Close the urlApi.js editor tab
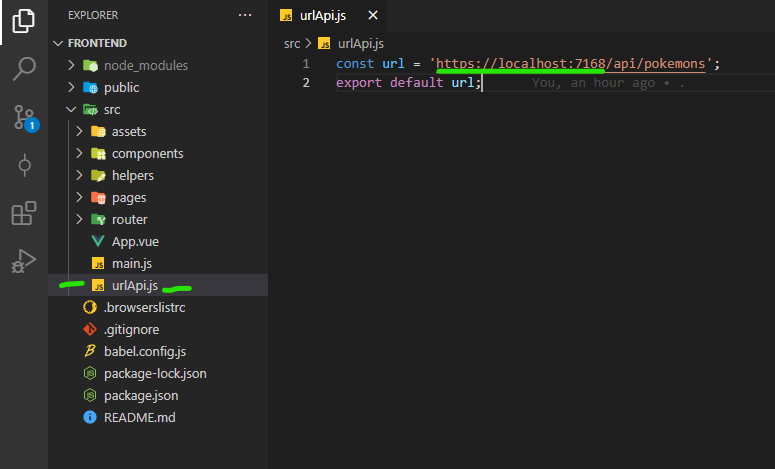Viewport: 775px width, 469px height. [x=373, y=15]
